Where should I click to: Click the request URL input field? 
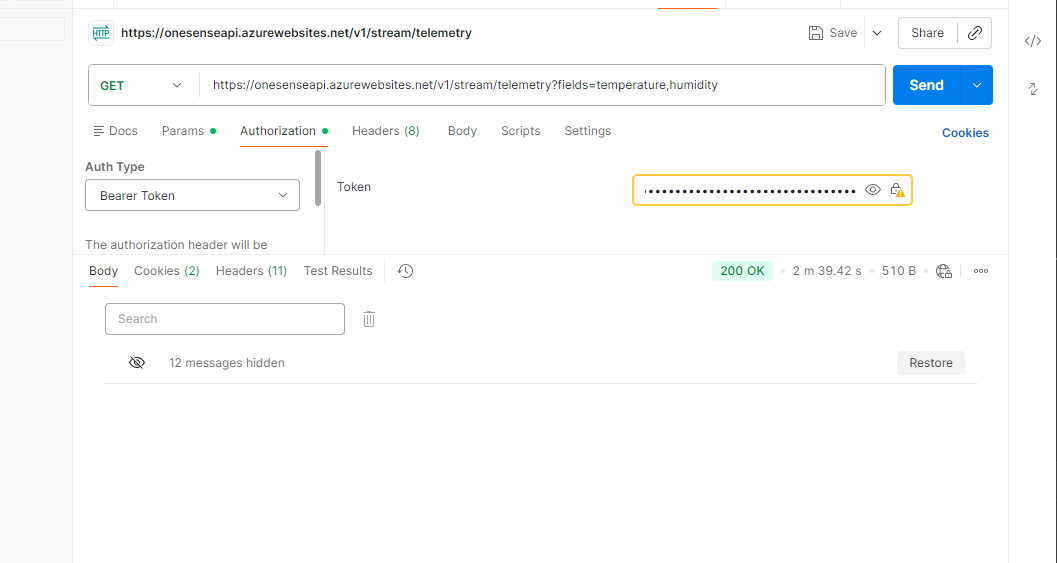point(541,85)
